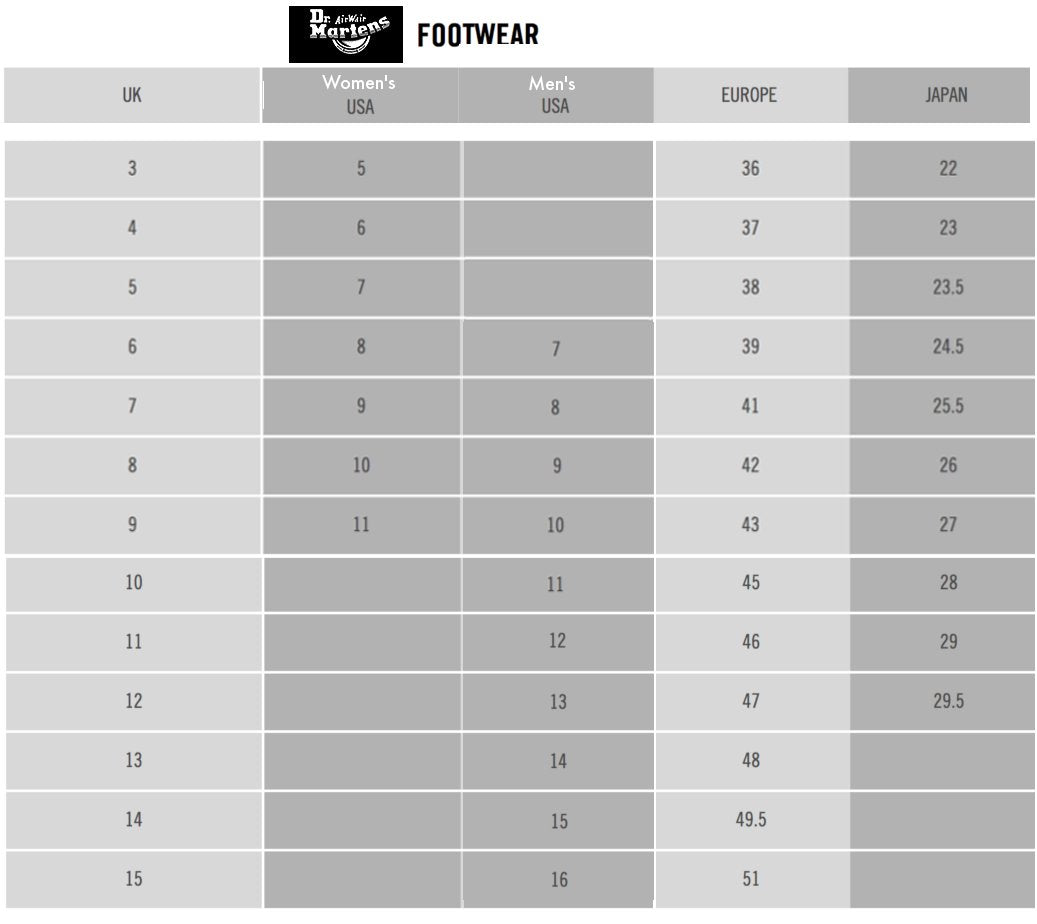Click the FOOTWEAR heading text
This screenshot has width=1037, height=924.
tap(478, 36)
